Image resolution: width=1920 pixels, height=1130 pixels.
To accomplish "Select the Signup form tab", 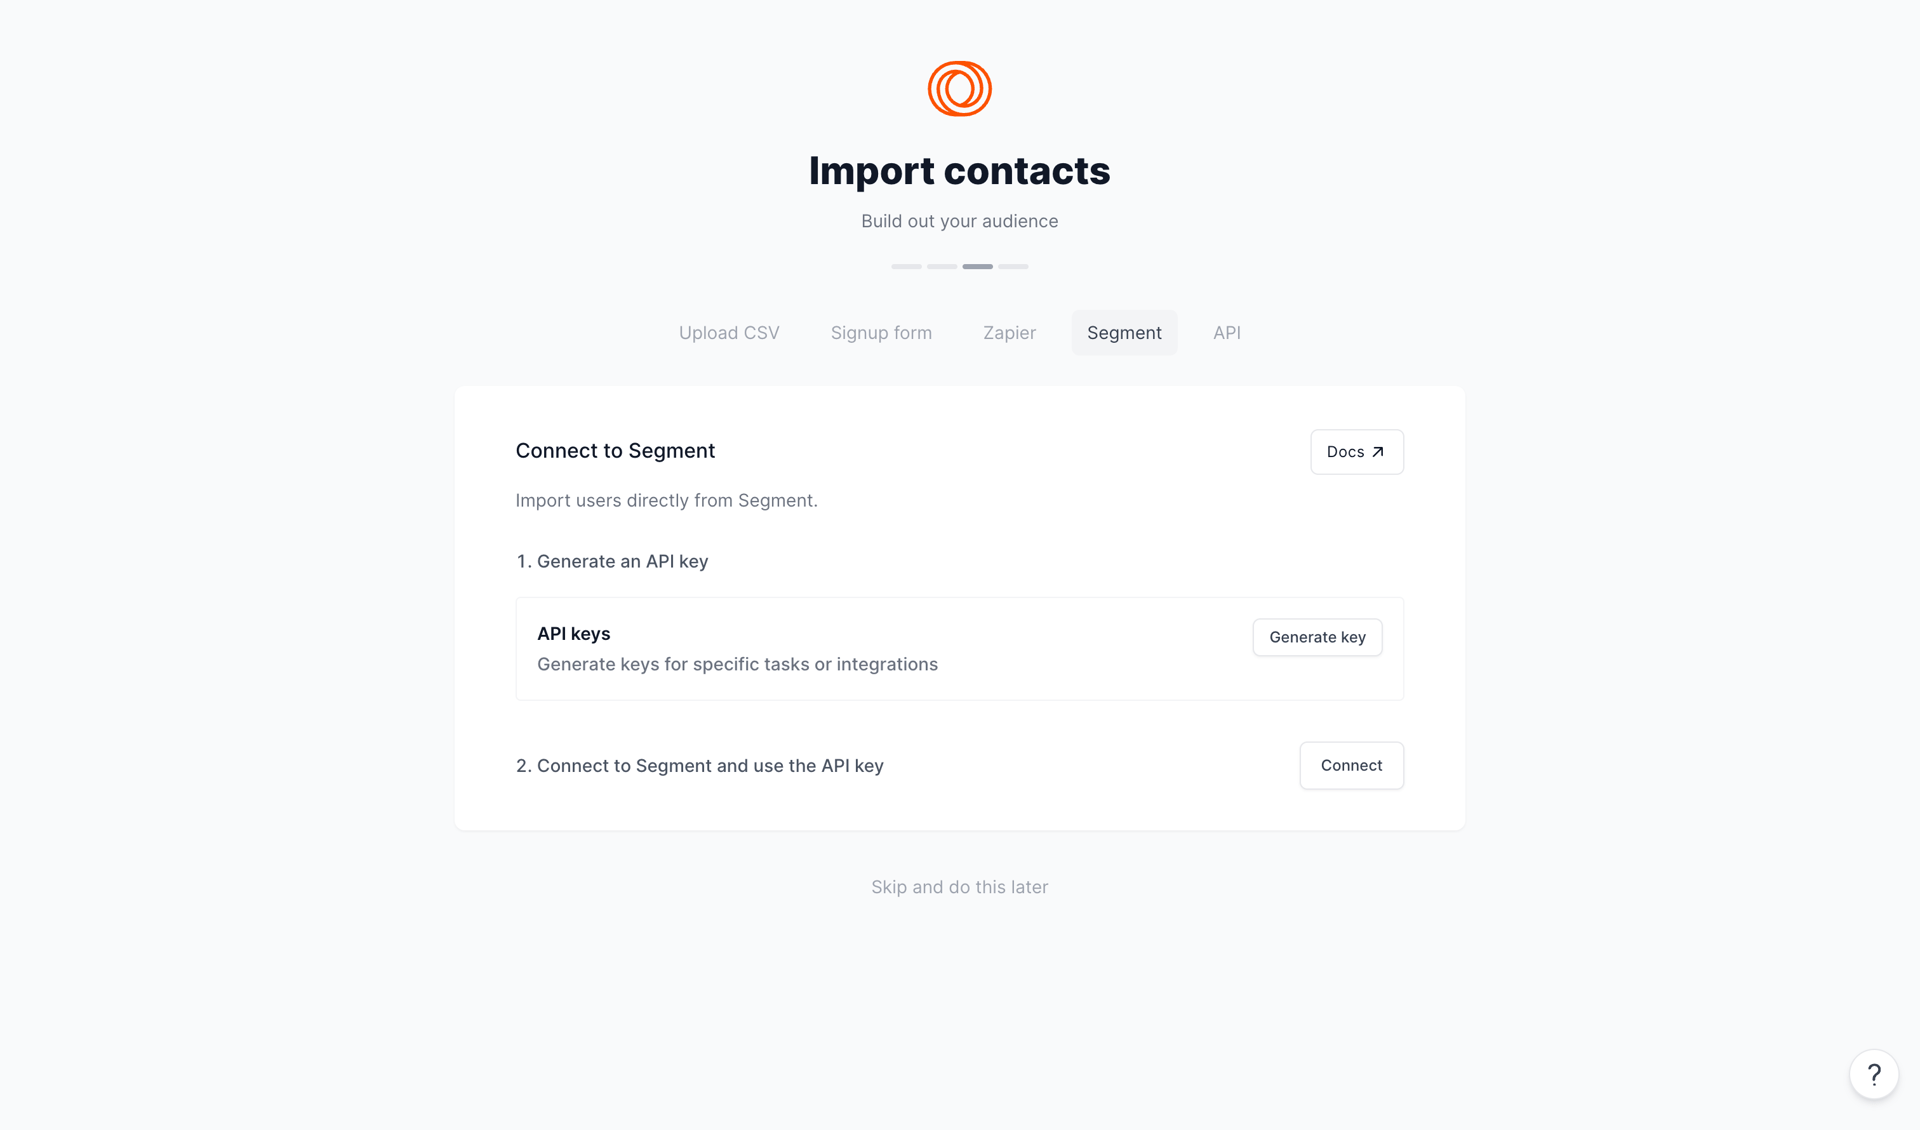I will tap(881, 332).
